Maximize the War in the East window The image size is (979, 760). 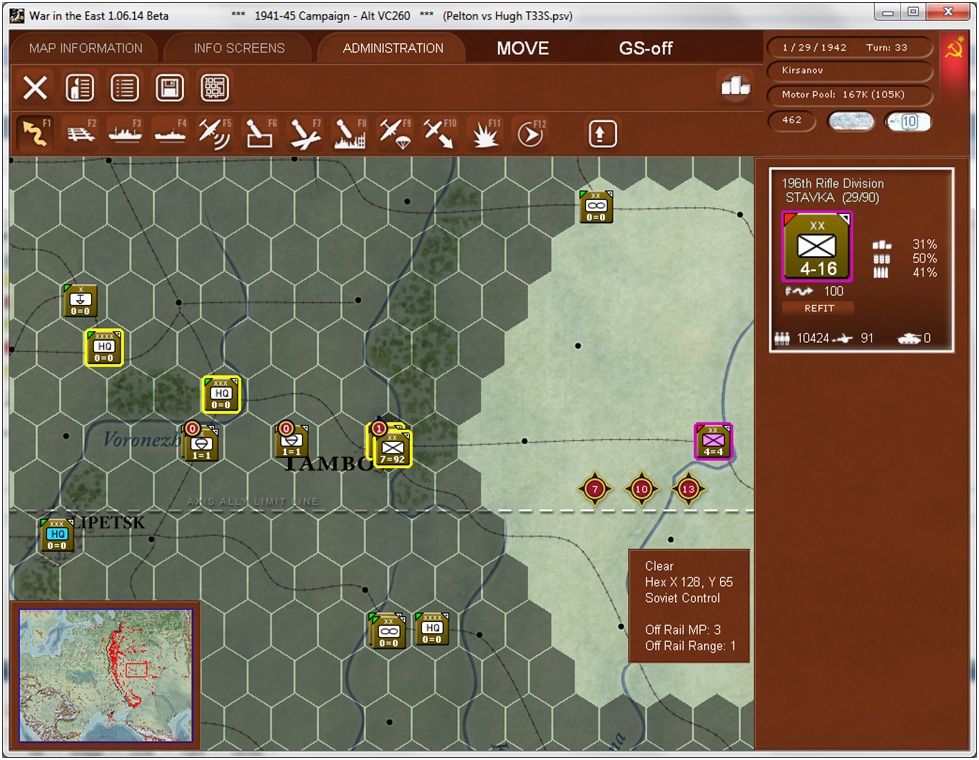(913, 12)
